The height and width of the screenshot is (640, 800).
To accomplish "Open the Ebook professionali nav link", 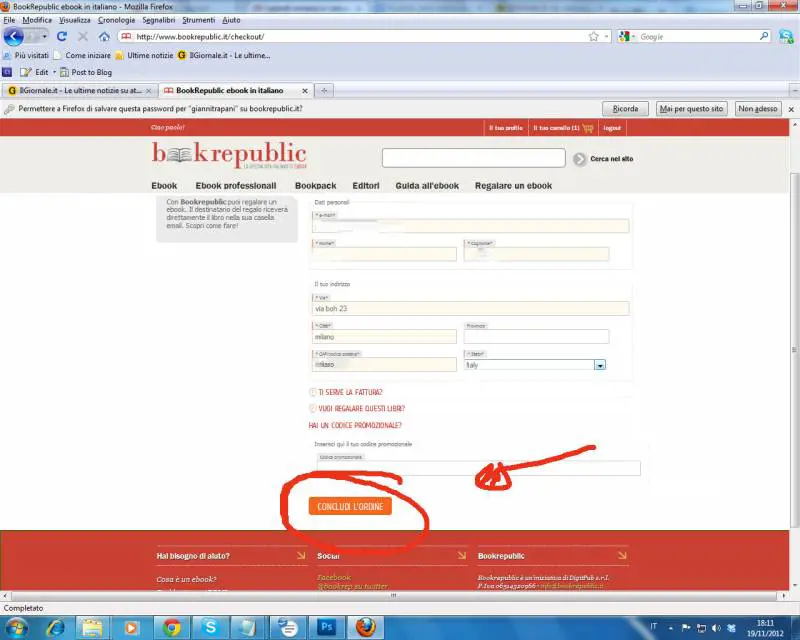I will (236, 186).
